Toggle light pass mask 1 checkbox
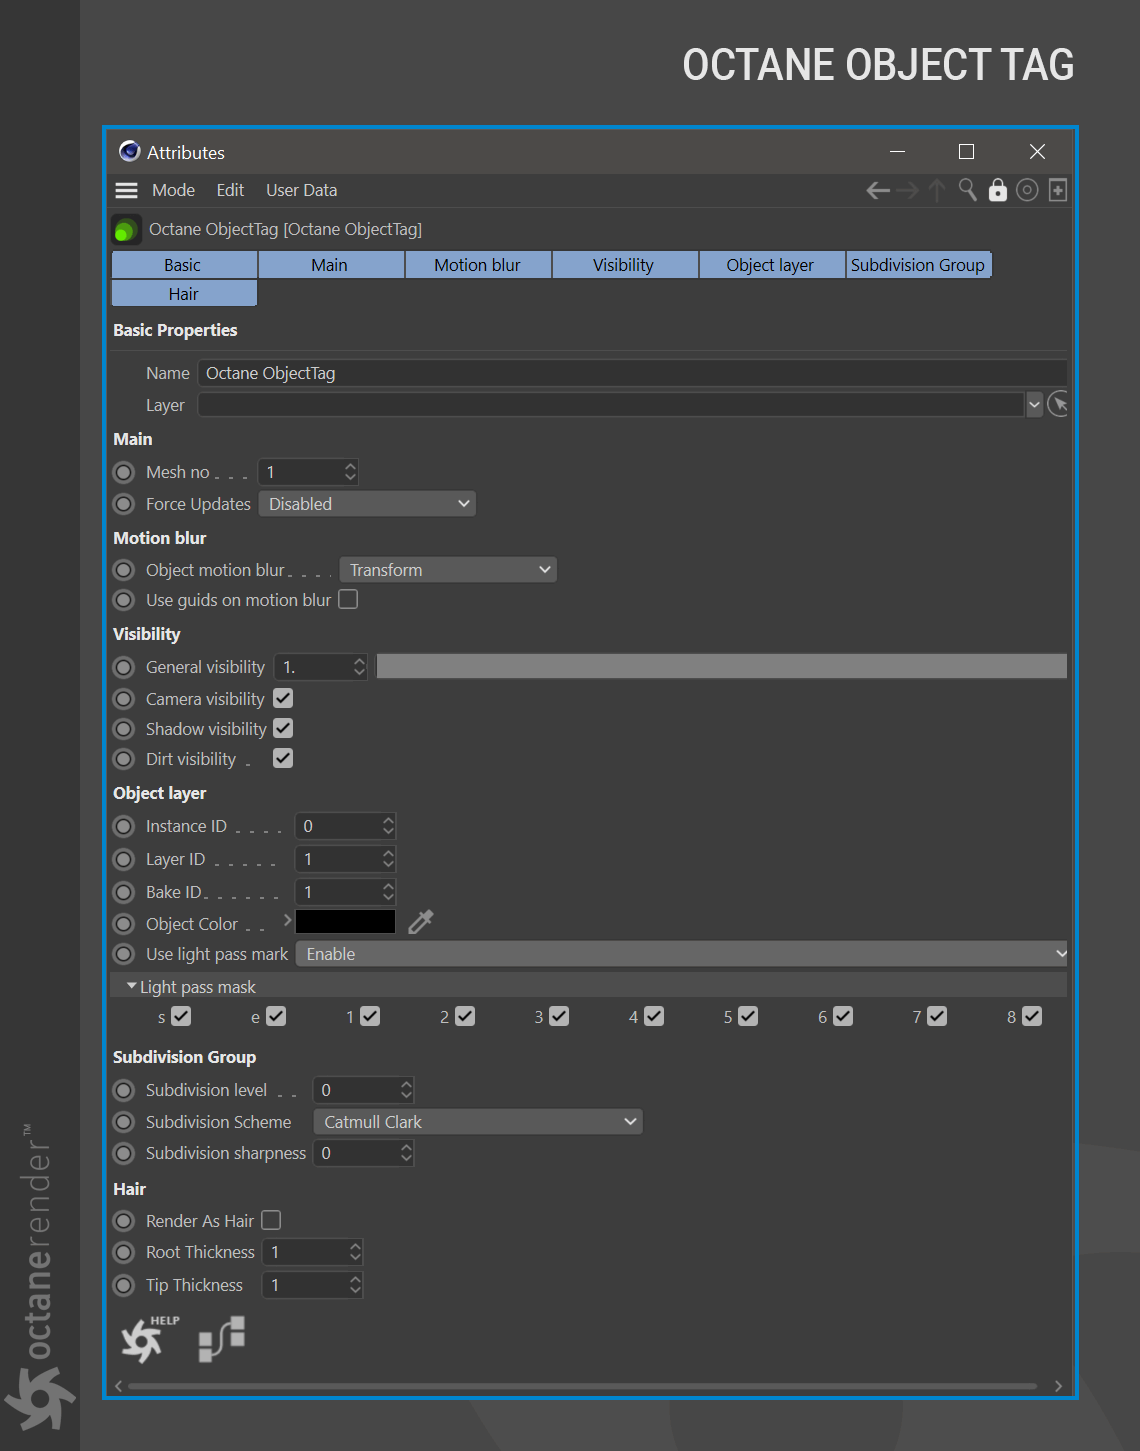Viewport: 1140px width, 1451px height. (x=370, y=1016)
